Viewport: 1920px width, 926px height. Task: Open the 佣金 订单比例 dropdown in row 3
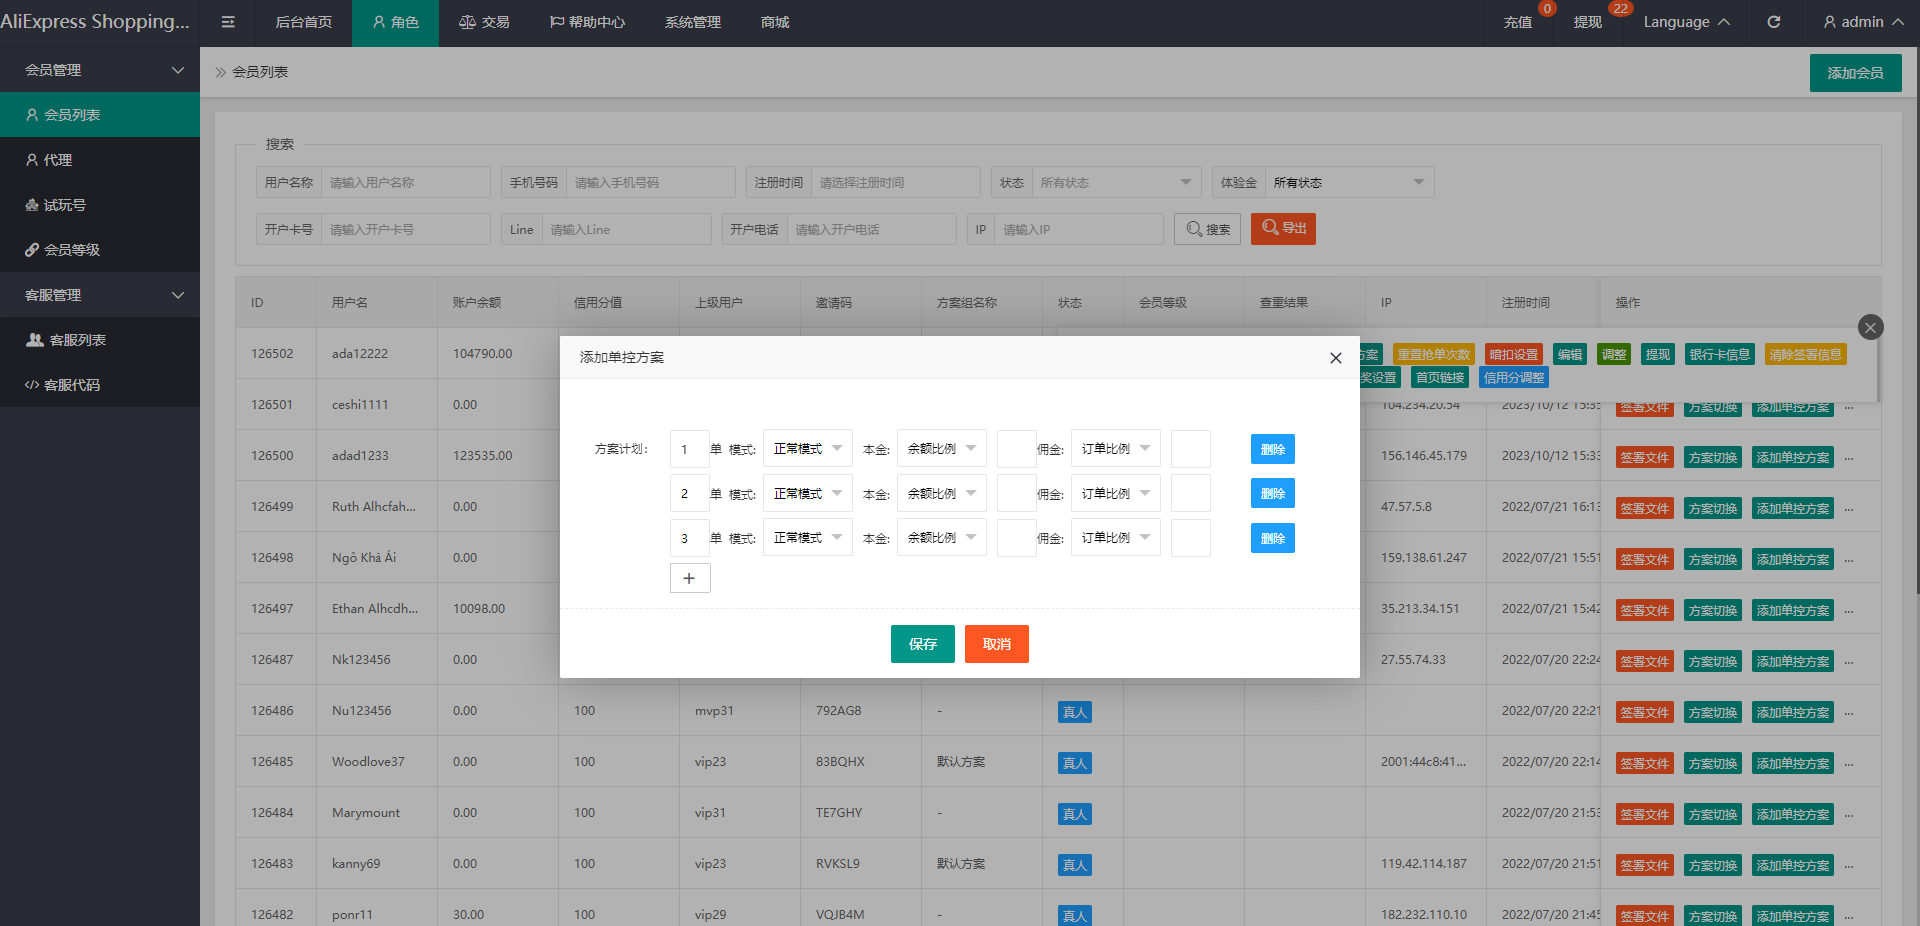[x=1115, y=538]
